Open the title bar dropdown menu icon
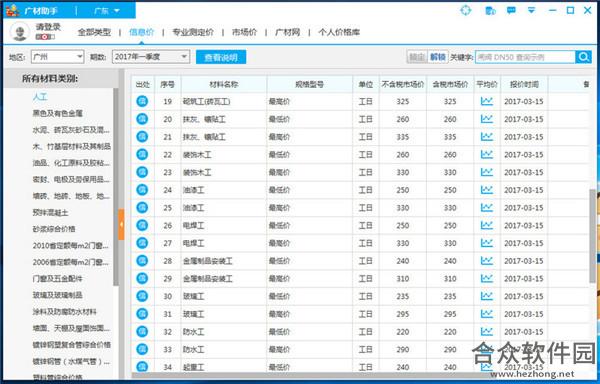The height and width of the screenshot is (384, 600). click(x=532, y=10)
